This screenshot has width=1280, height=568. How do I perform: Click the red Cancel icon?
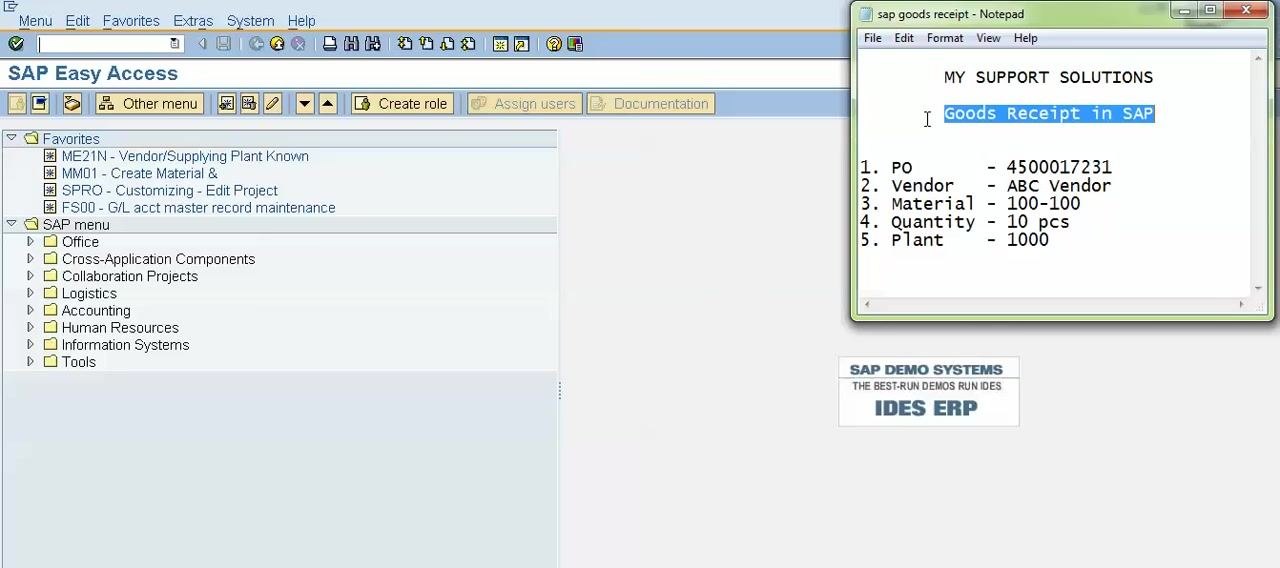click(298, 44)
